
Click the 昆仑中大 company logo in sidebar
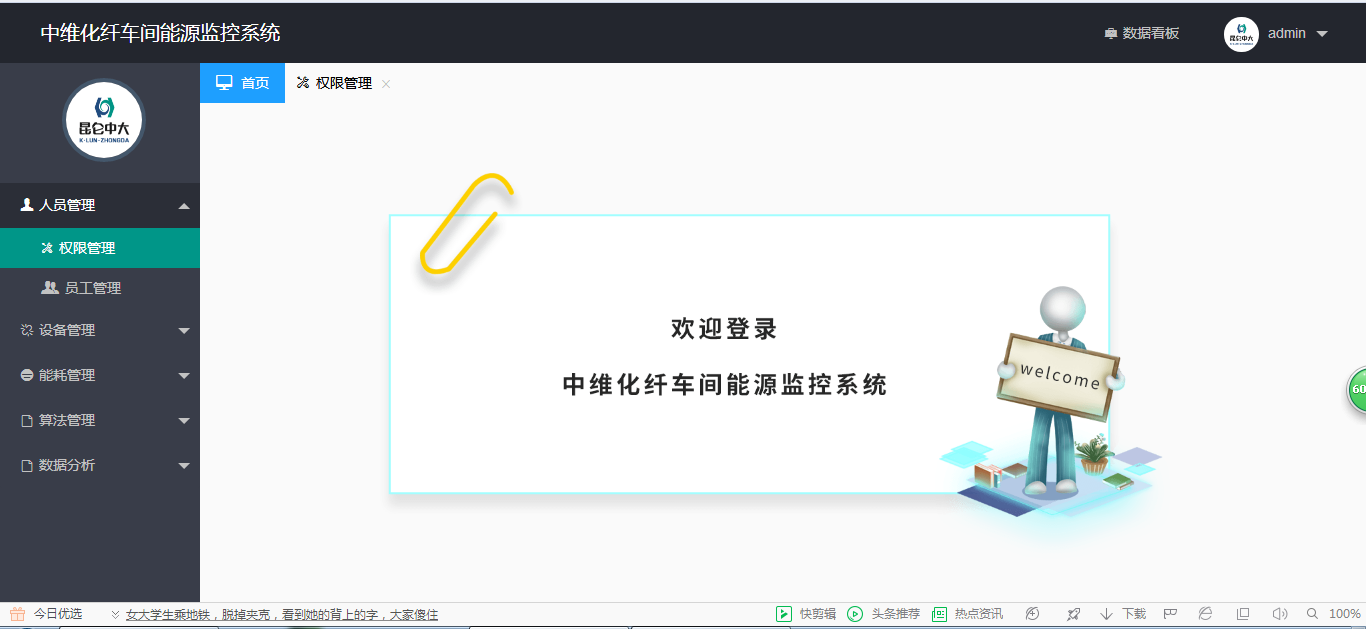104,120
